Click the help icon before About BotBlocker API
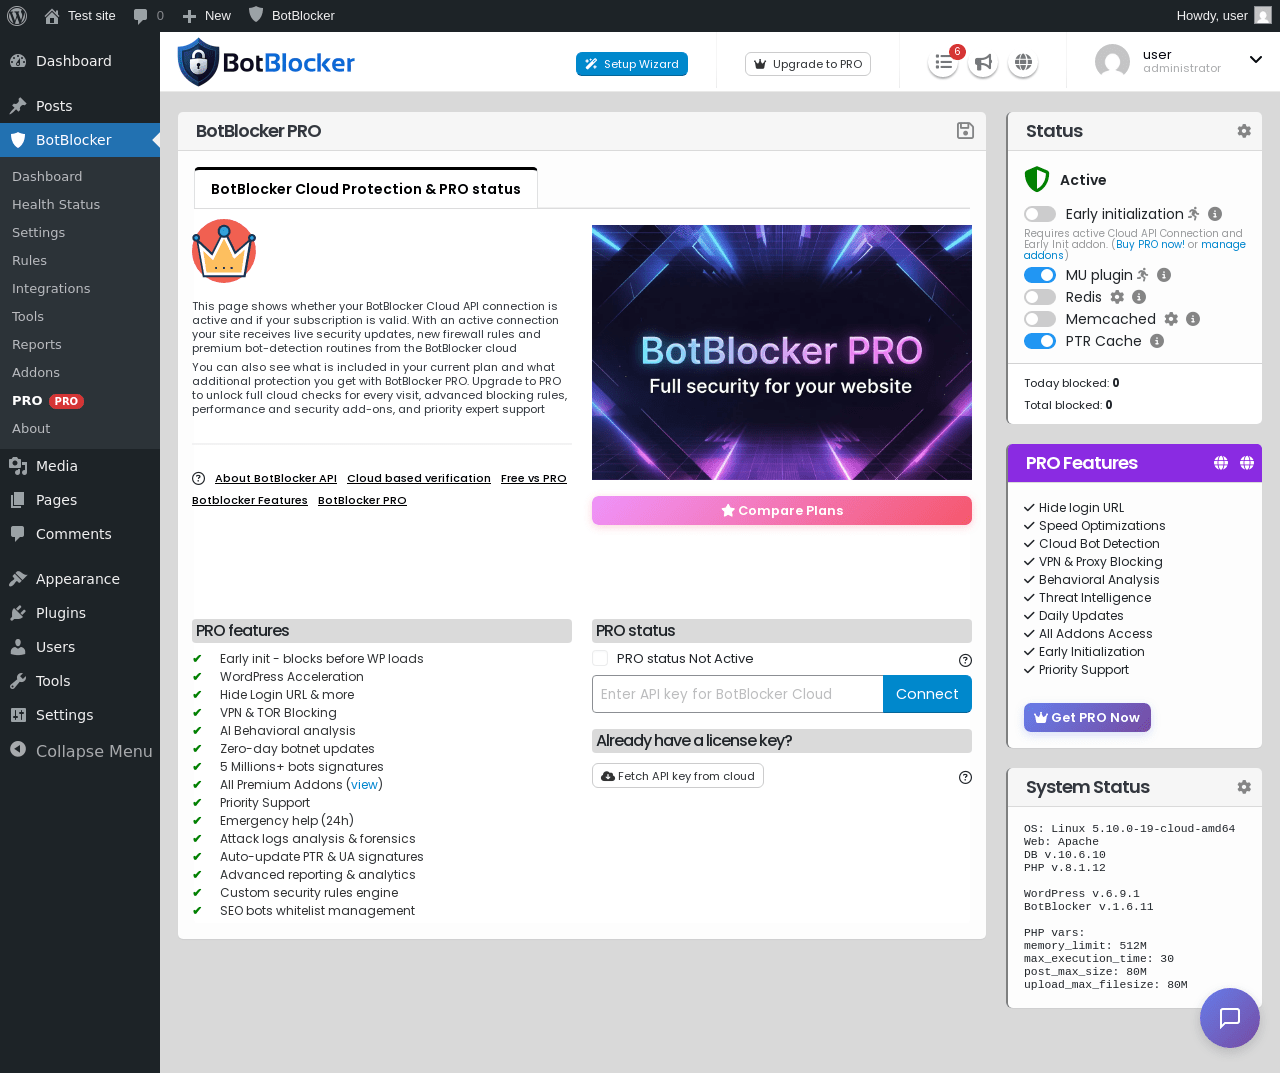The height and width of the screenshot is (1073, 1280). point(198,478)
